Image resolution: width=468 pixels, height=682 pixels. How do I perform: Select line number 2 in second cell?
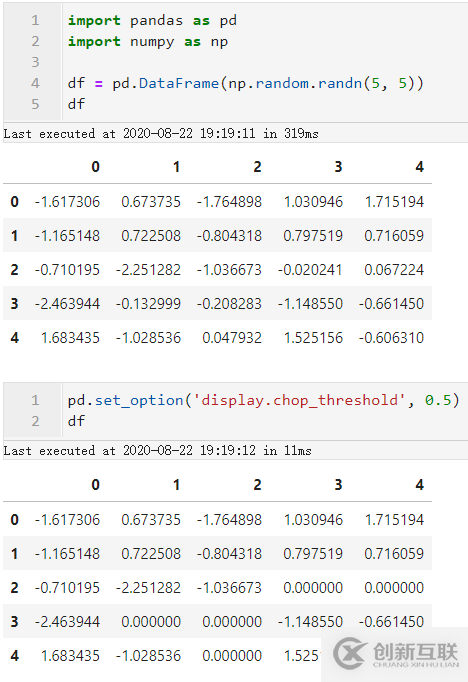tap(35, 421)
